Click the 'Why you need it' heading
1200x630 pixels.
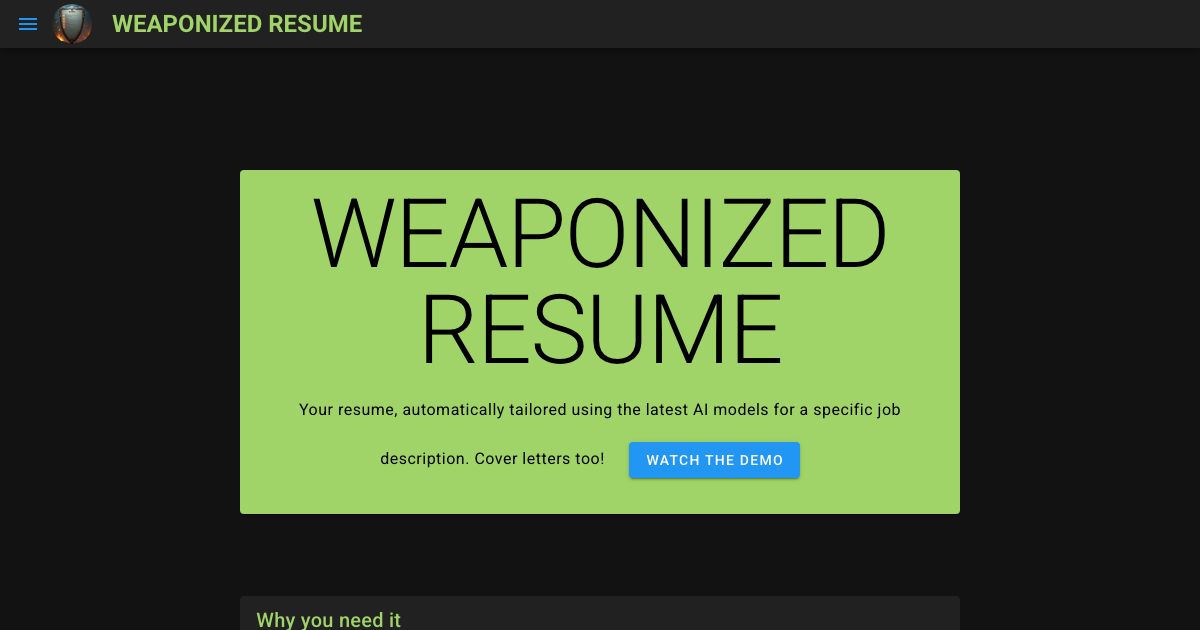click(x=328, y=620)
